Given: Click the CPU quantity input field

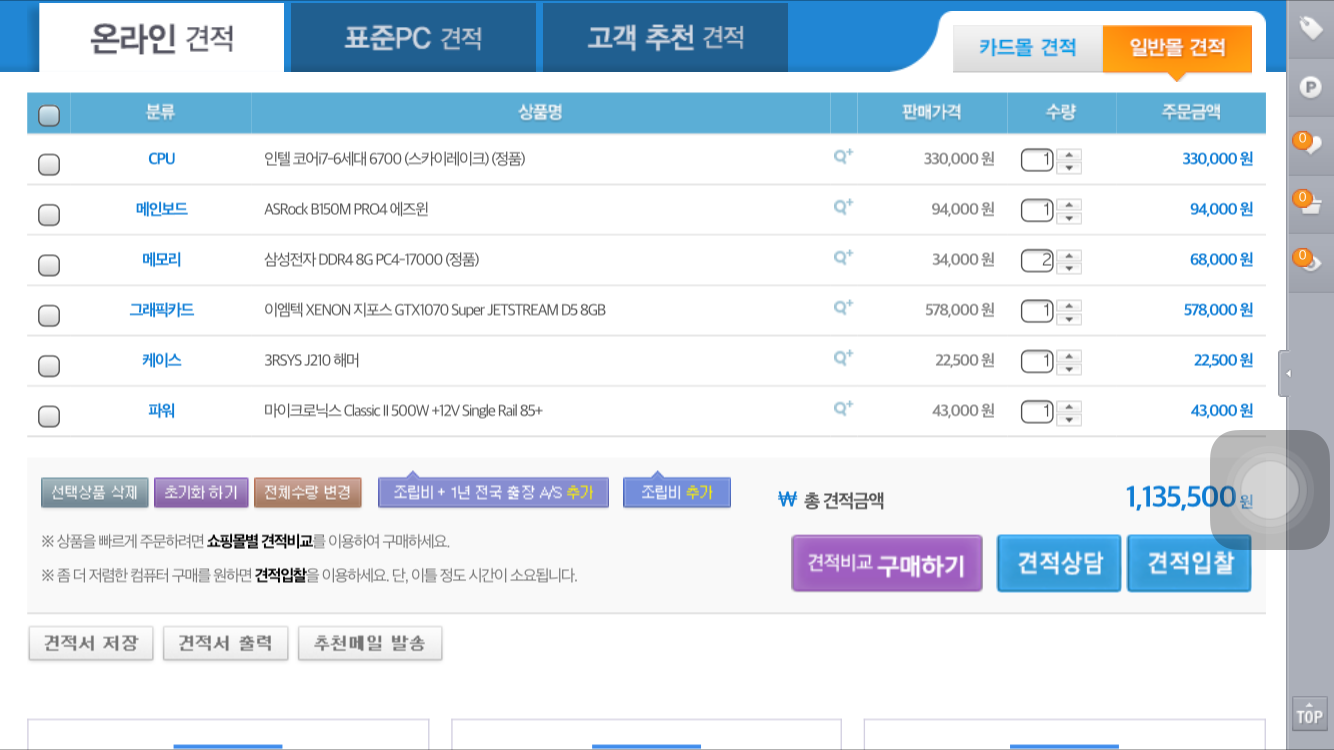Looking at the screenshot, I should (1037, 160).
